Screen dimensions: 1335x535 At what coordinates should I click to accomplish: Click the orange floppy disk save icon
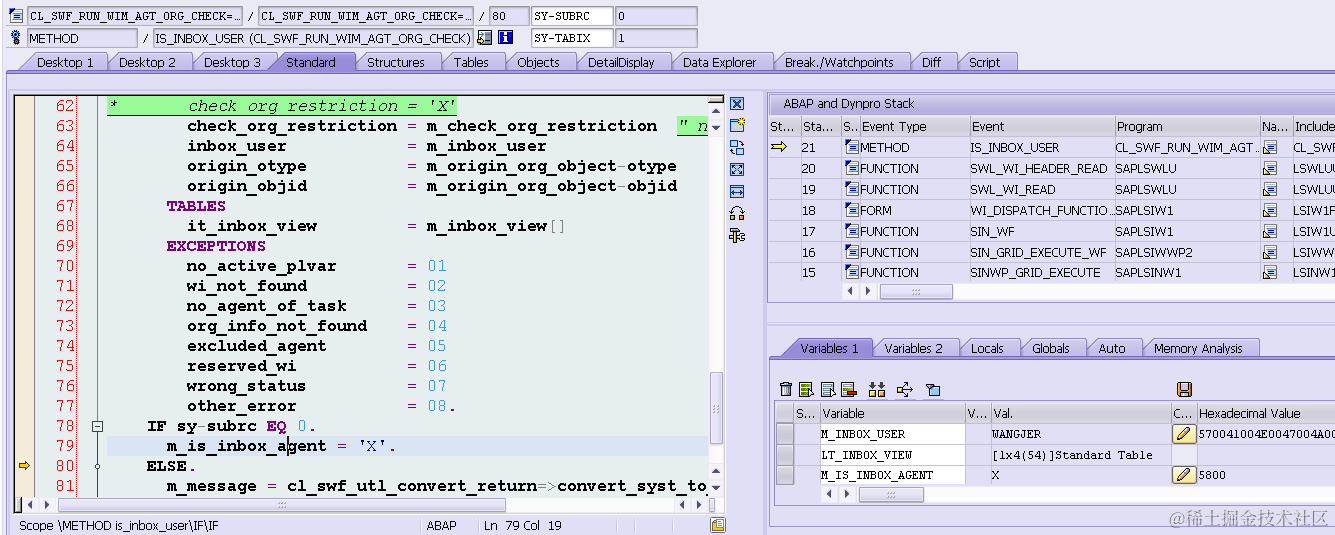pos(1184,389)
